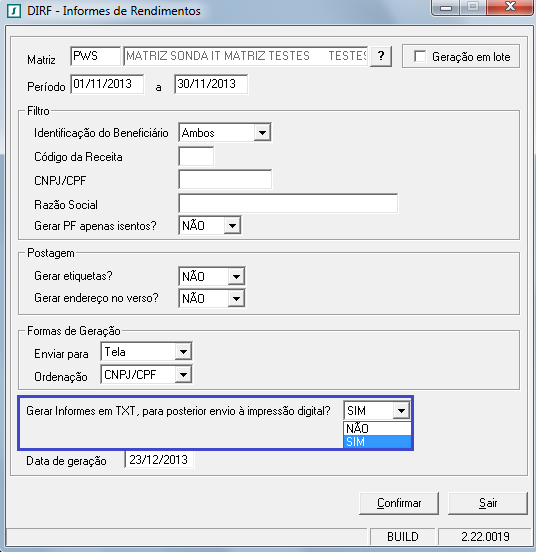Click the Período end date field 30/11/2013

pos(211,84)
